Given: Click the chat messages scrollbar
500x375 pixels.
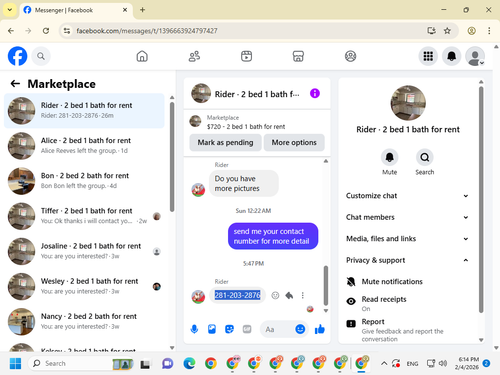Looking at the screenshot, I should click(326, 285).
